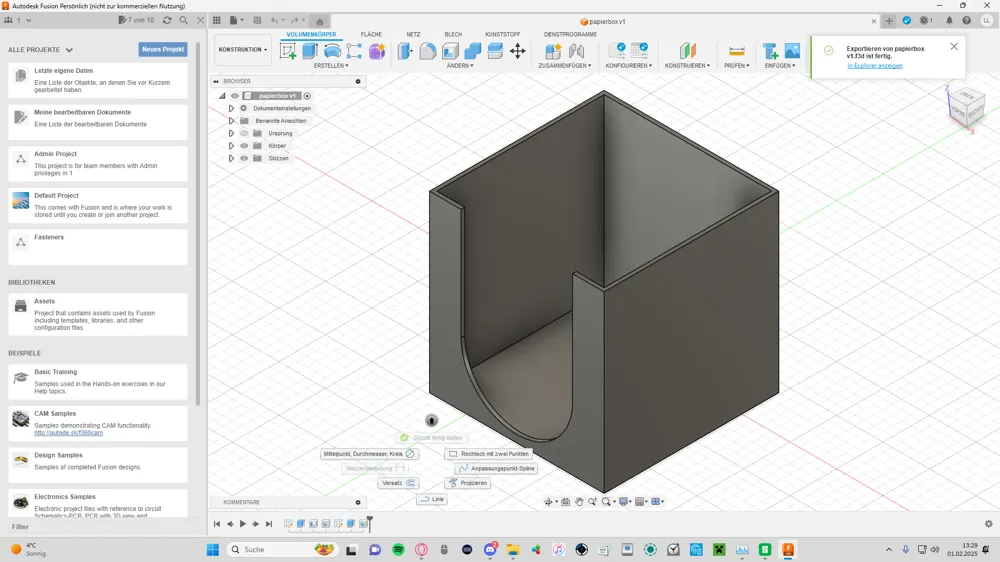Open the KONSTRUKTION workspace dropdown

[242, 50]
